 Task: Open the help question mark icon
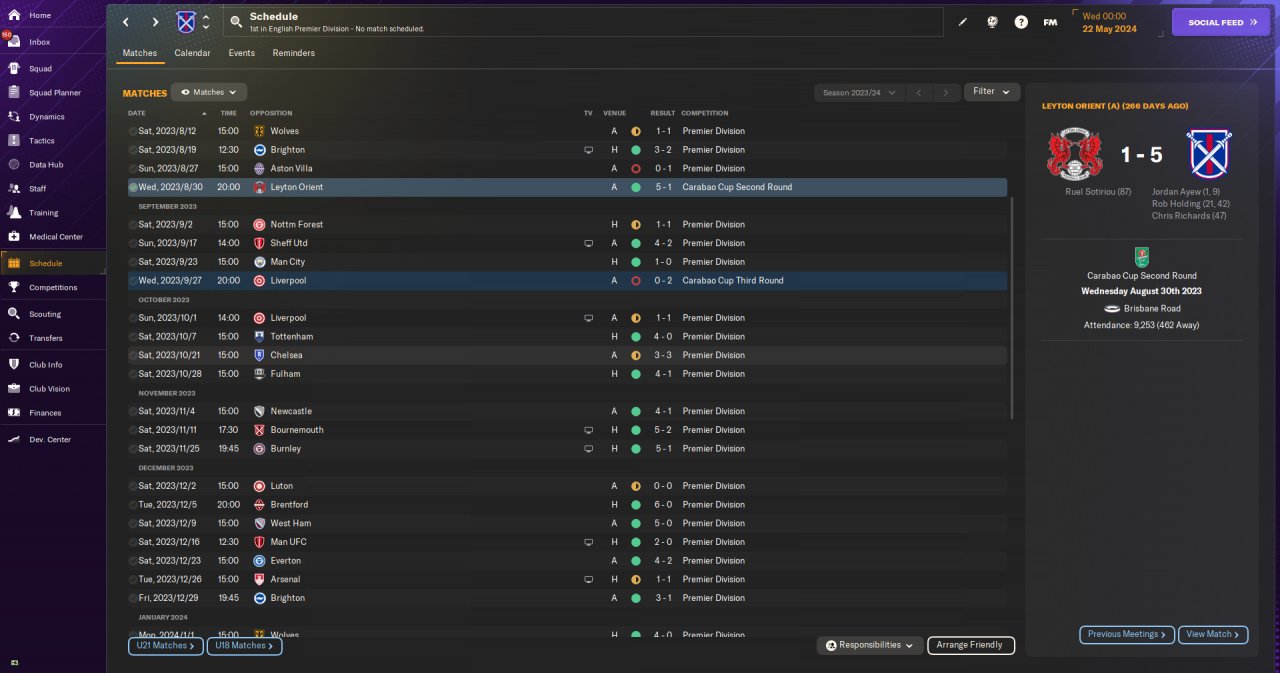click(1021, 22)
